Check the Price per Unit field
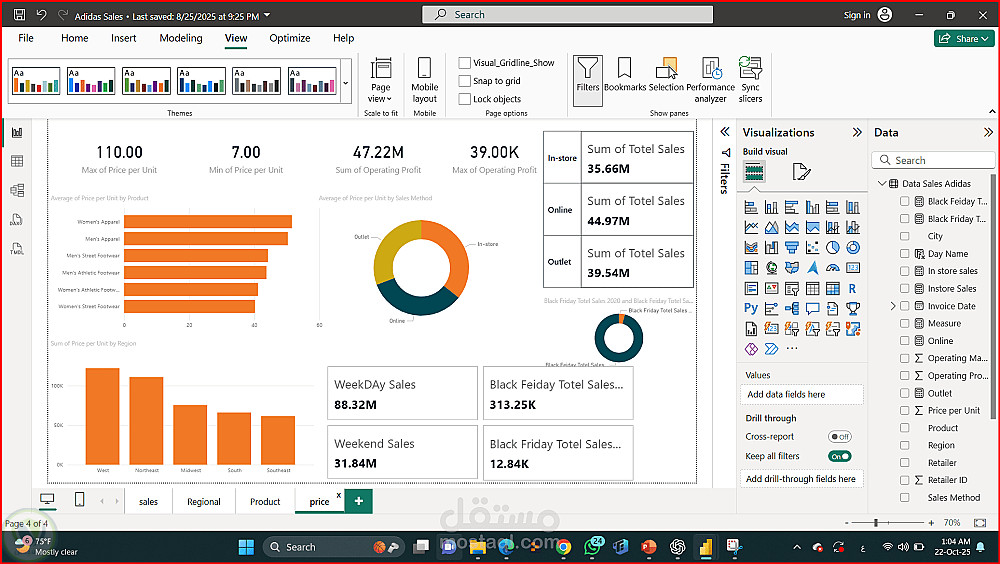 pos(904,410)
